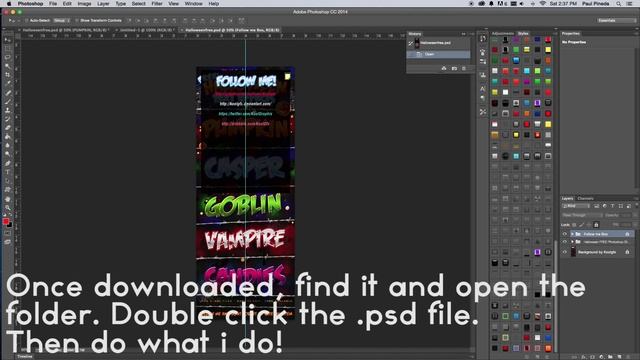640x360 pixels.
Task: Select the Eraser tool
Action: click(x=8, y=128)
